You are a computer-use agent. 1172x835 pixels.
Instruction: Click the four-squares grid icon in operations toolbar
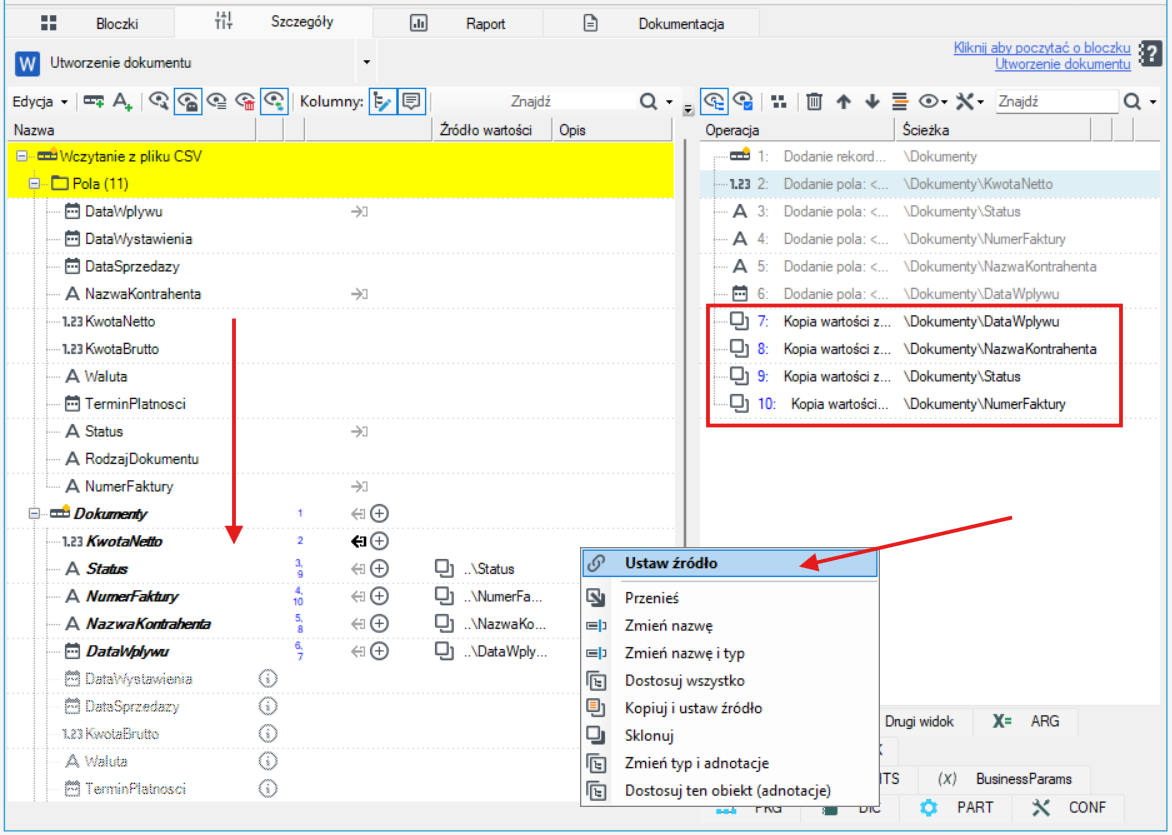tap(779, 102)
